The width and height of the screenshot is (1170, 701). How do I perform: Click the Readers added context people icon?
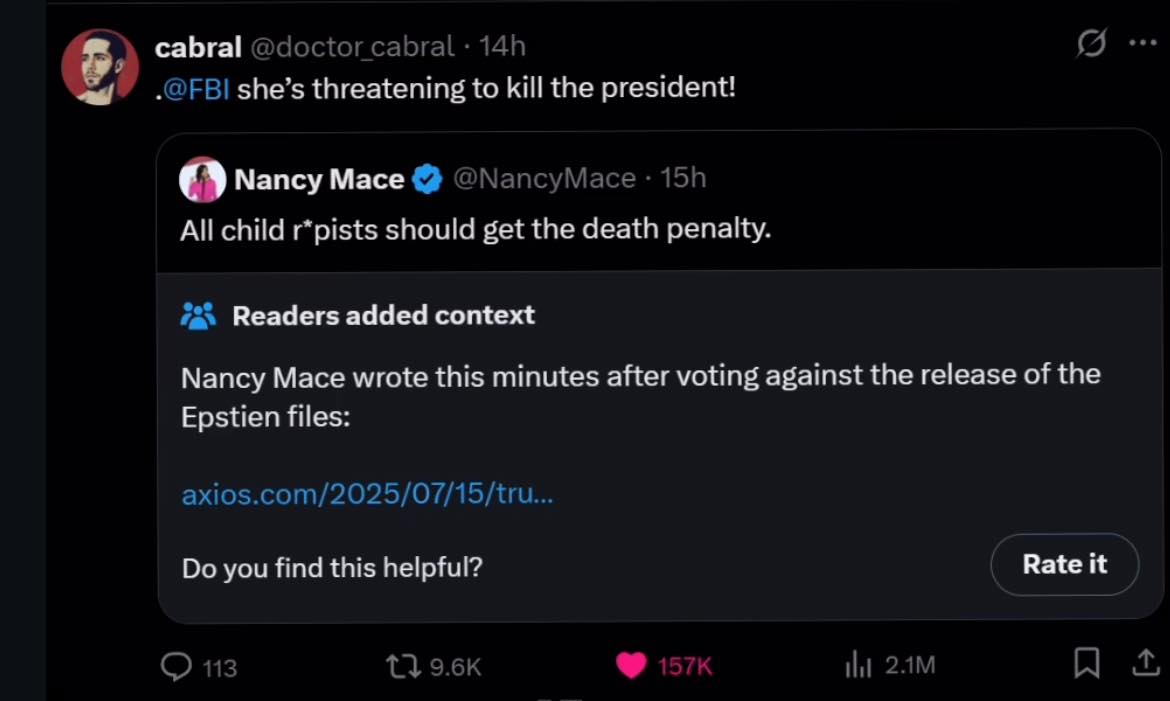199,315
